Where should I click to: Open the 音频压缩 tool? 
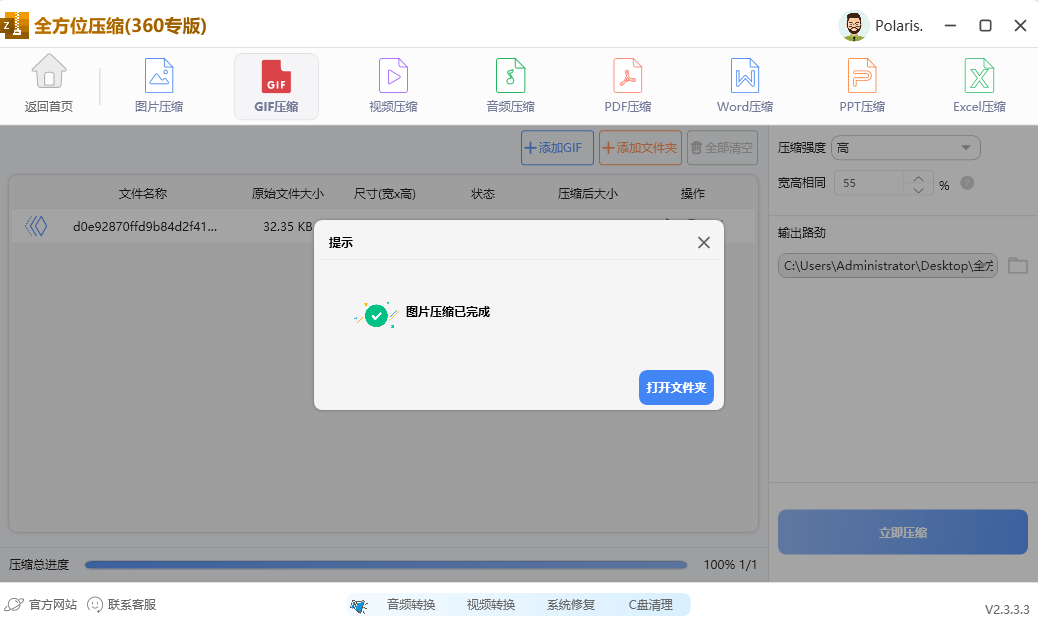(510, 84)
